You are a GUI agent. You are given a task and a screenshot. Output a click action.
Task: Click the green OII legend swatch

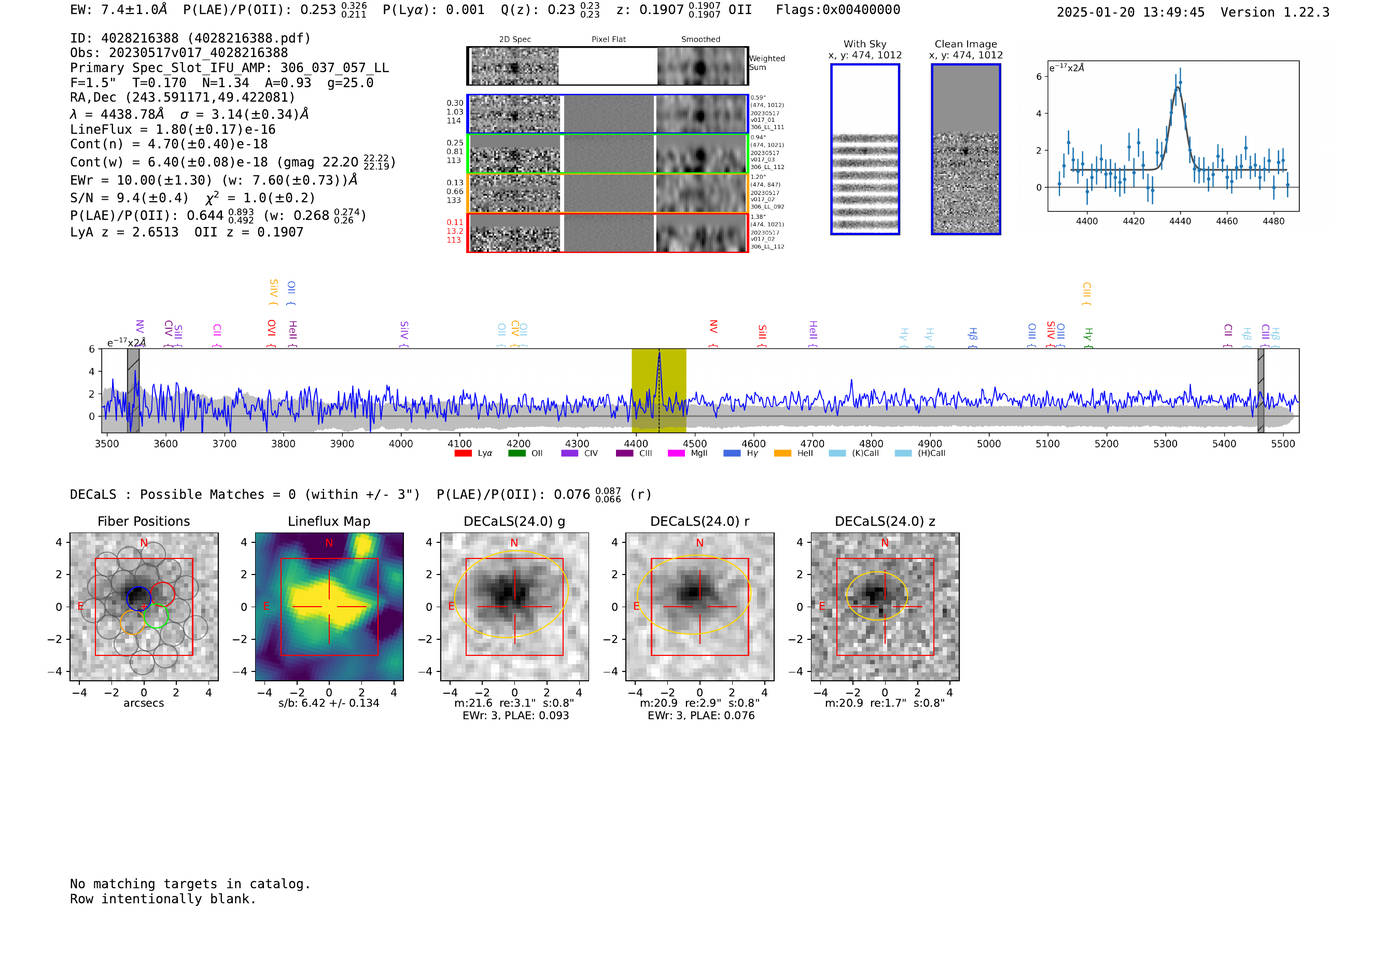(x=517, y=453)
